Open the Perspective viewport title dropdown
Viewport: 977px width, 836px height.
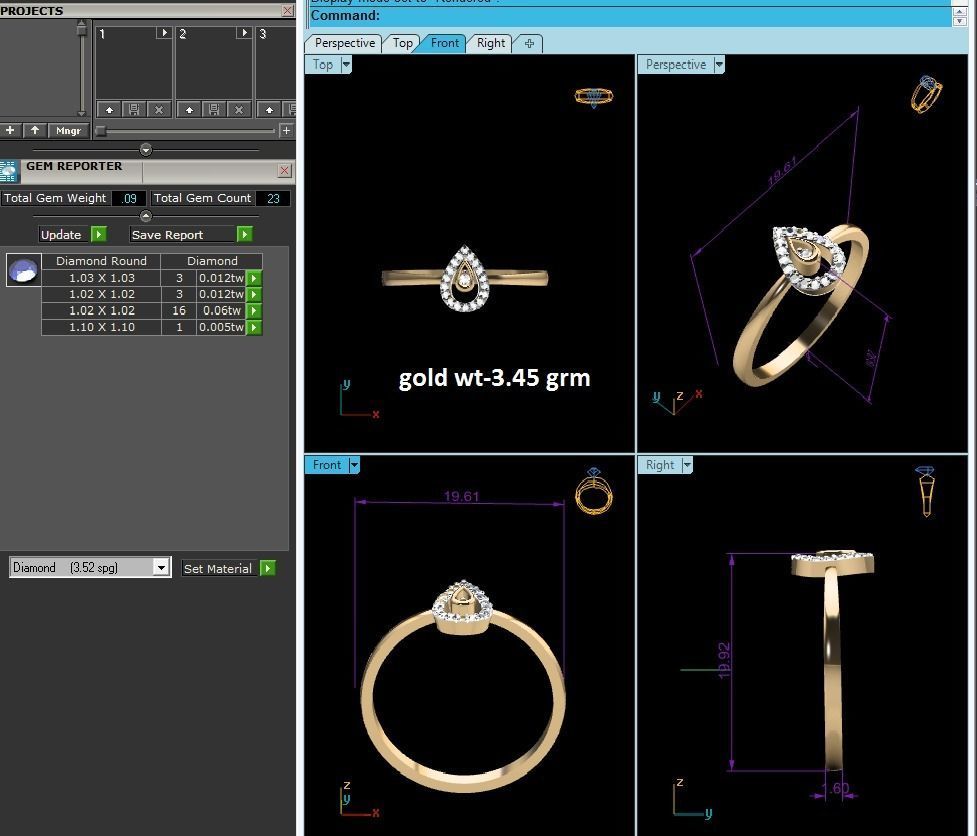(719, 64)
